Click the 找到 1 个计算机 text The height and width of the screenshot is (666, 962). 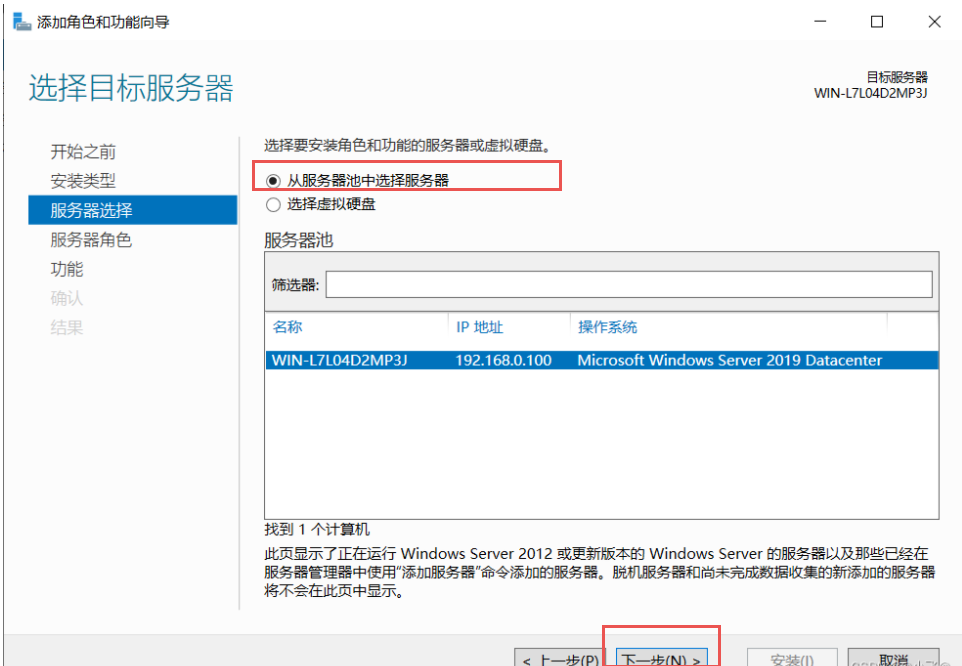317,529
